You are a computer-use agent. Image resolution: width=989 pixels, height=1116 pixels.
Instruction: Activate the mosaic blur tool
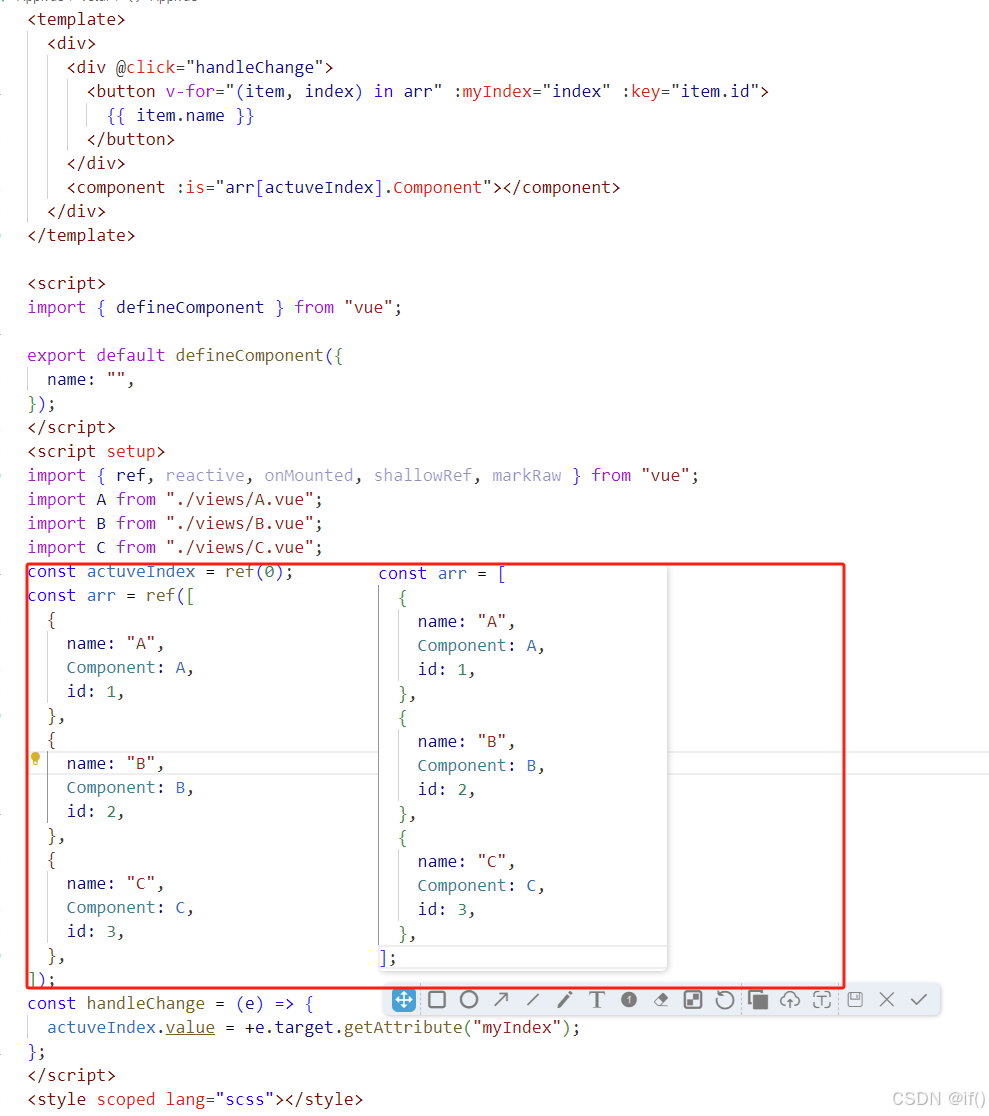(x=693, y=999)
